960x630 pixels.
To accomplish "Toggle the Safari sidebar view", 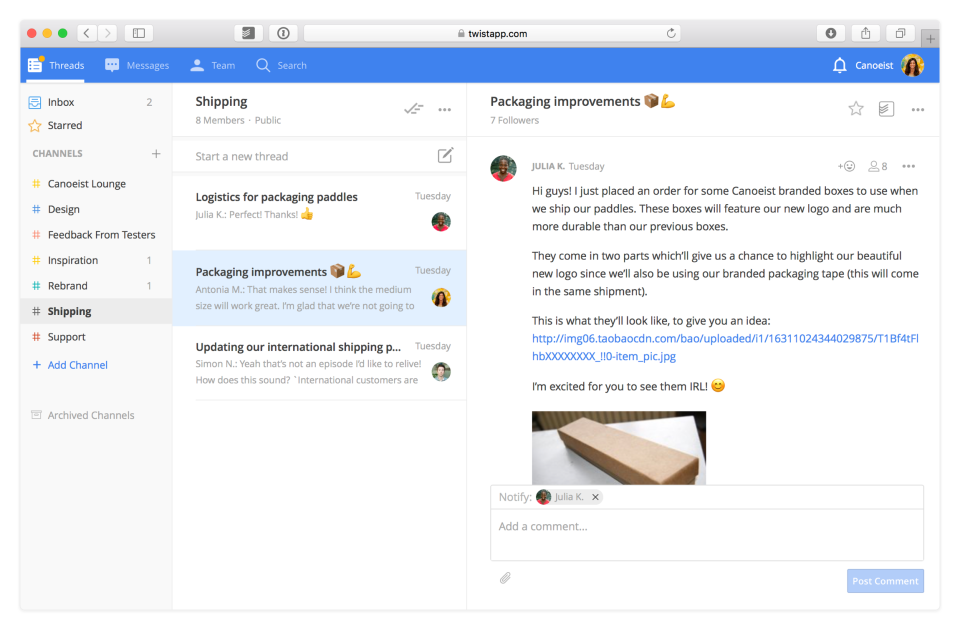I will click(x=138, y=33).
